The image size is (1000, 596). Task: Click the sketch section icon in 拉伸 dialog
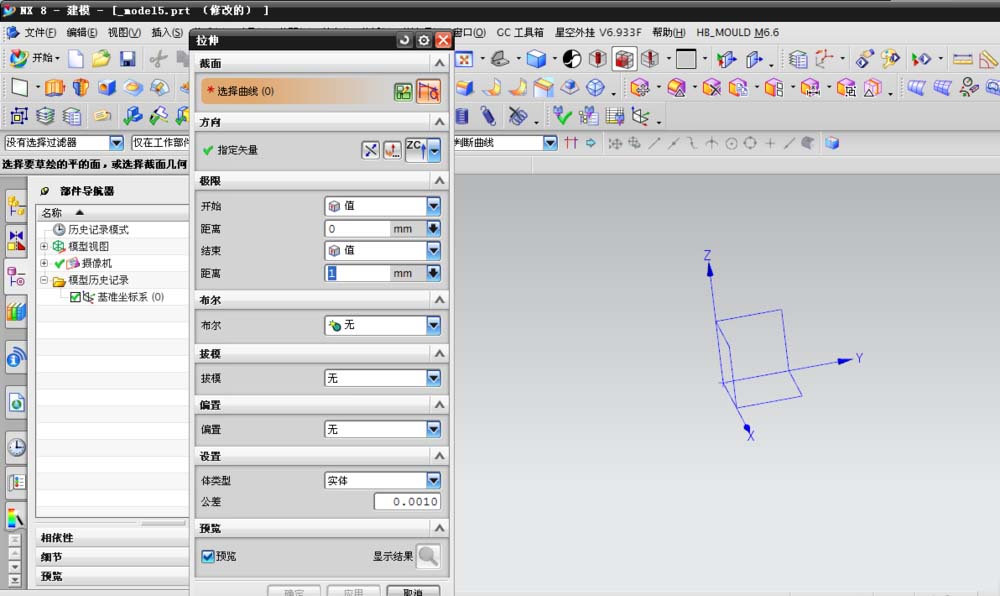[403, 92]
